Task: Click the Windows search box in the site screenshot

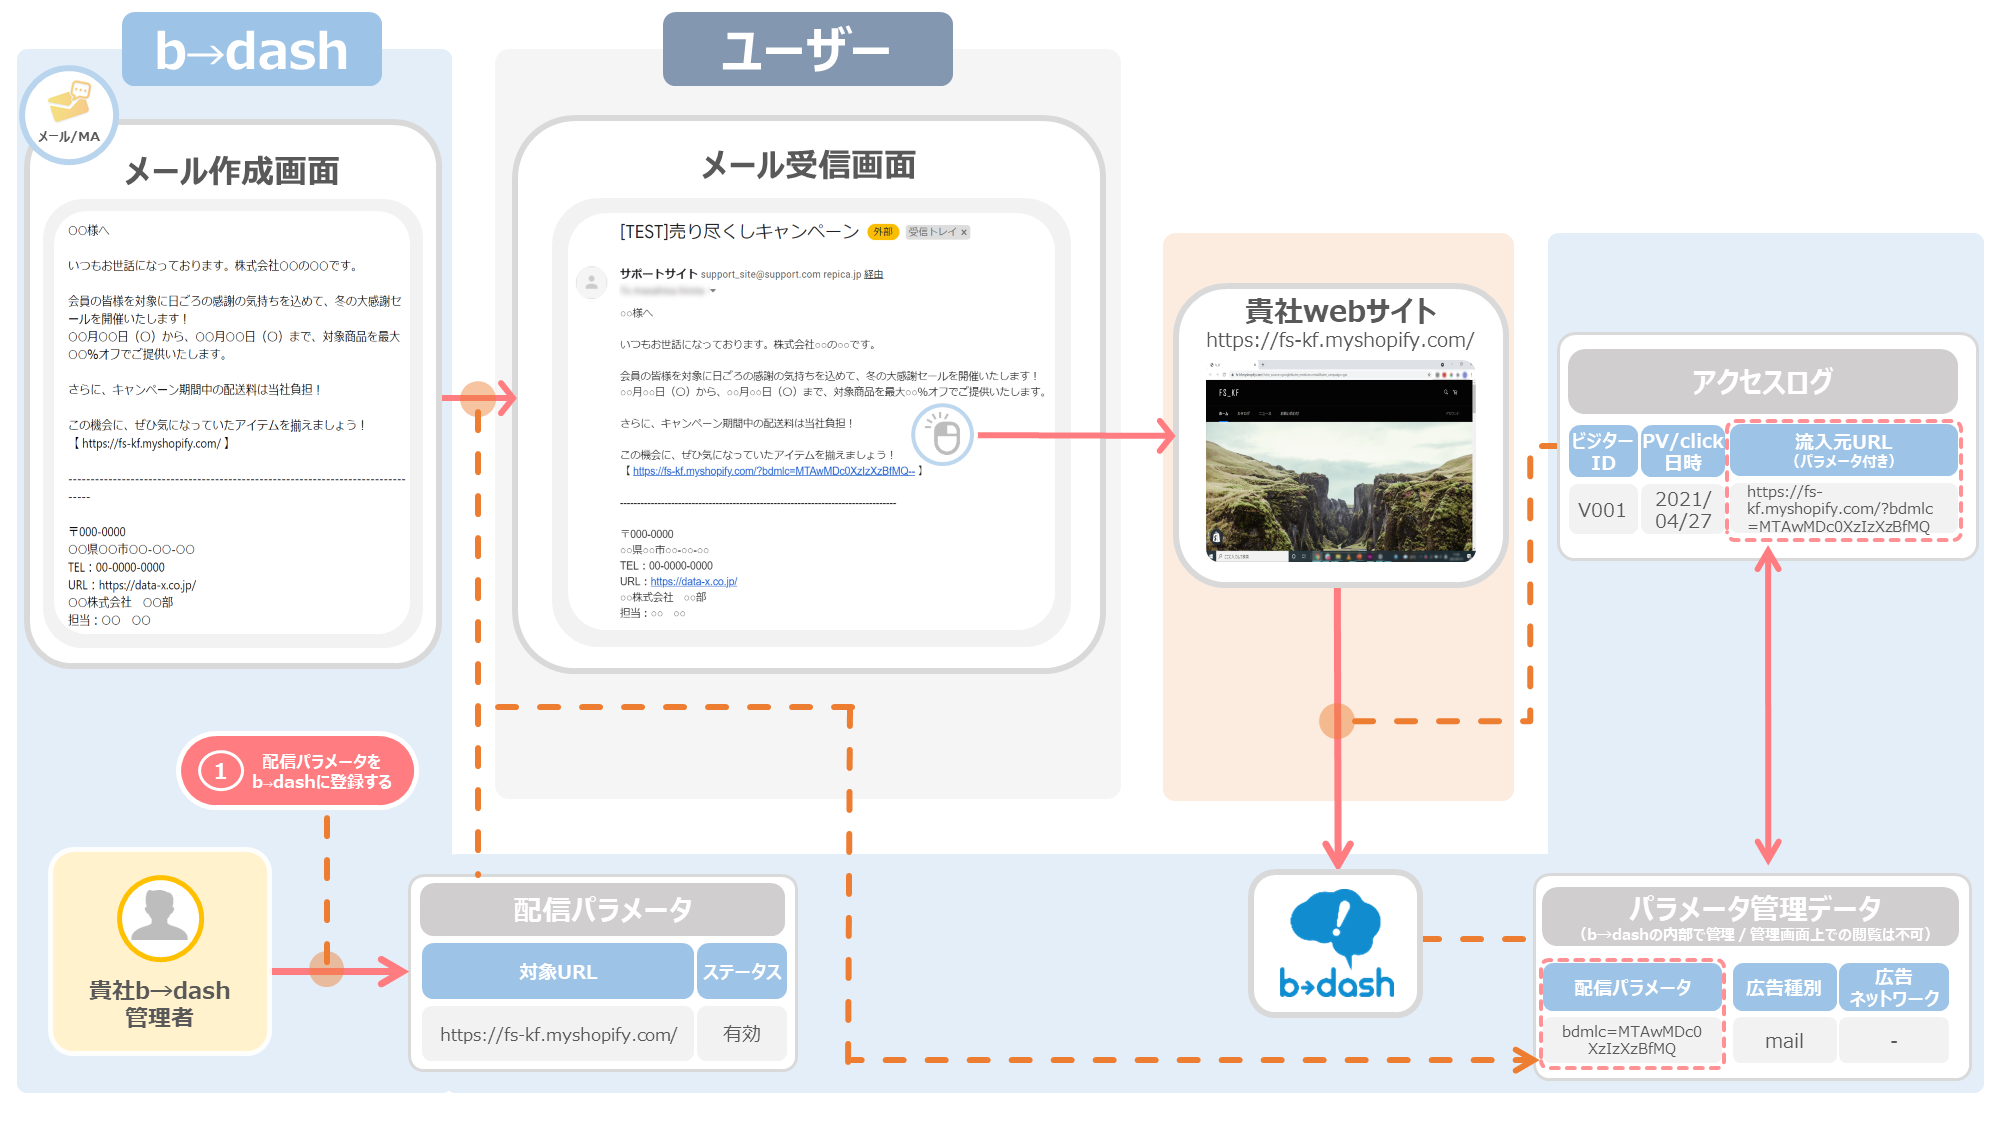Action: 1252,556
